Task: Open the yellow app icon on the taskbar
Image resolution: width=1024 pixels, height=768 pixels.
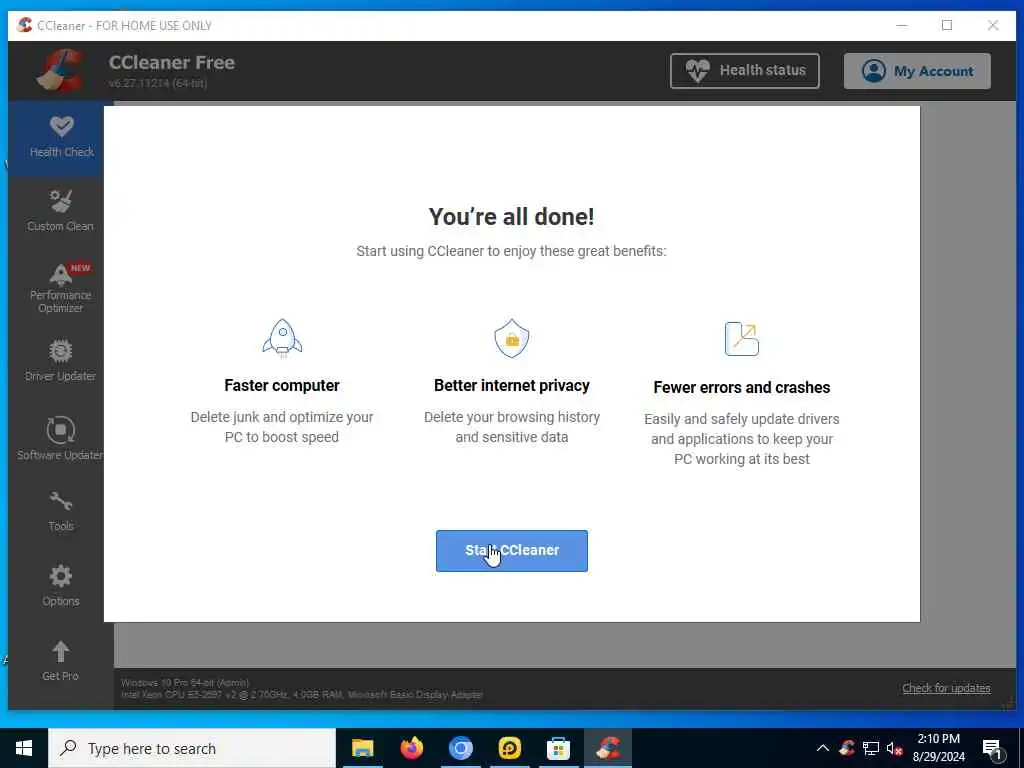Action: click(x=509, y=748)
